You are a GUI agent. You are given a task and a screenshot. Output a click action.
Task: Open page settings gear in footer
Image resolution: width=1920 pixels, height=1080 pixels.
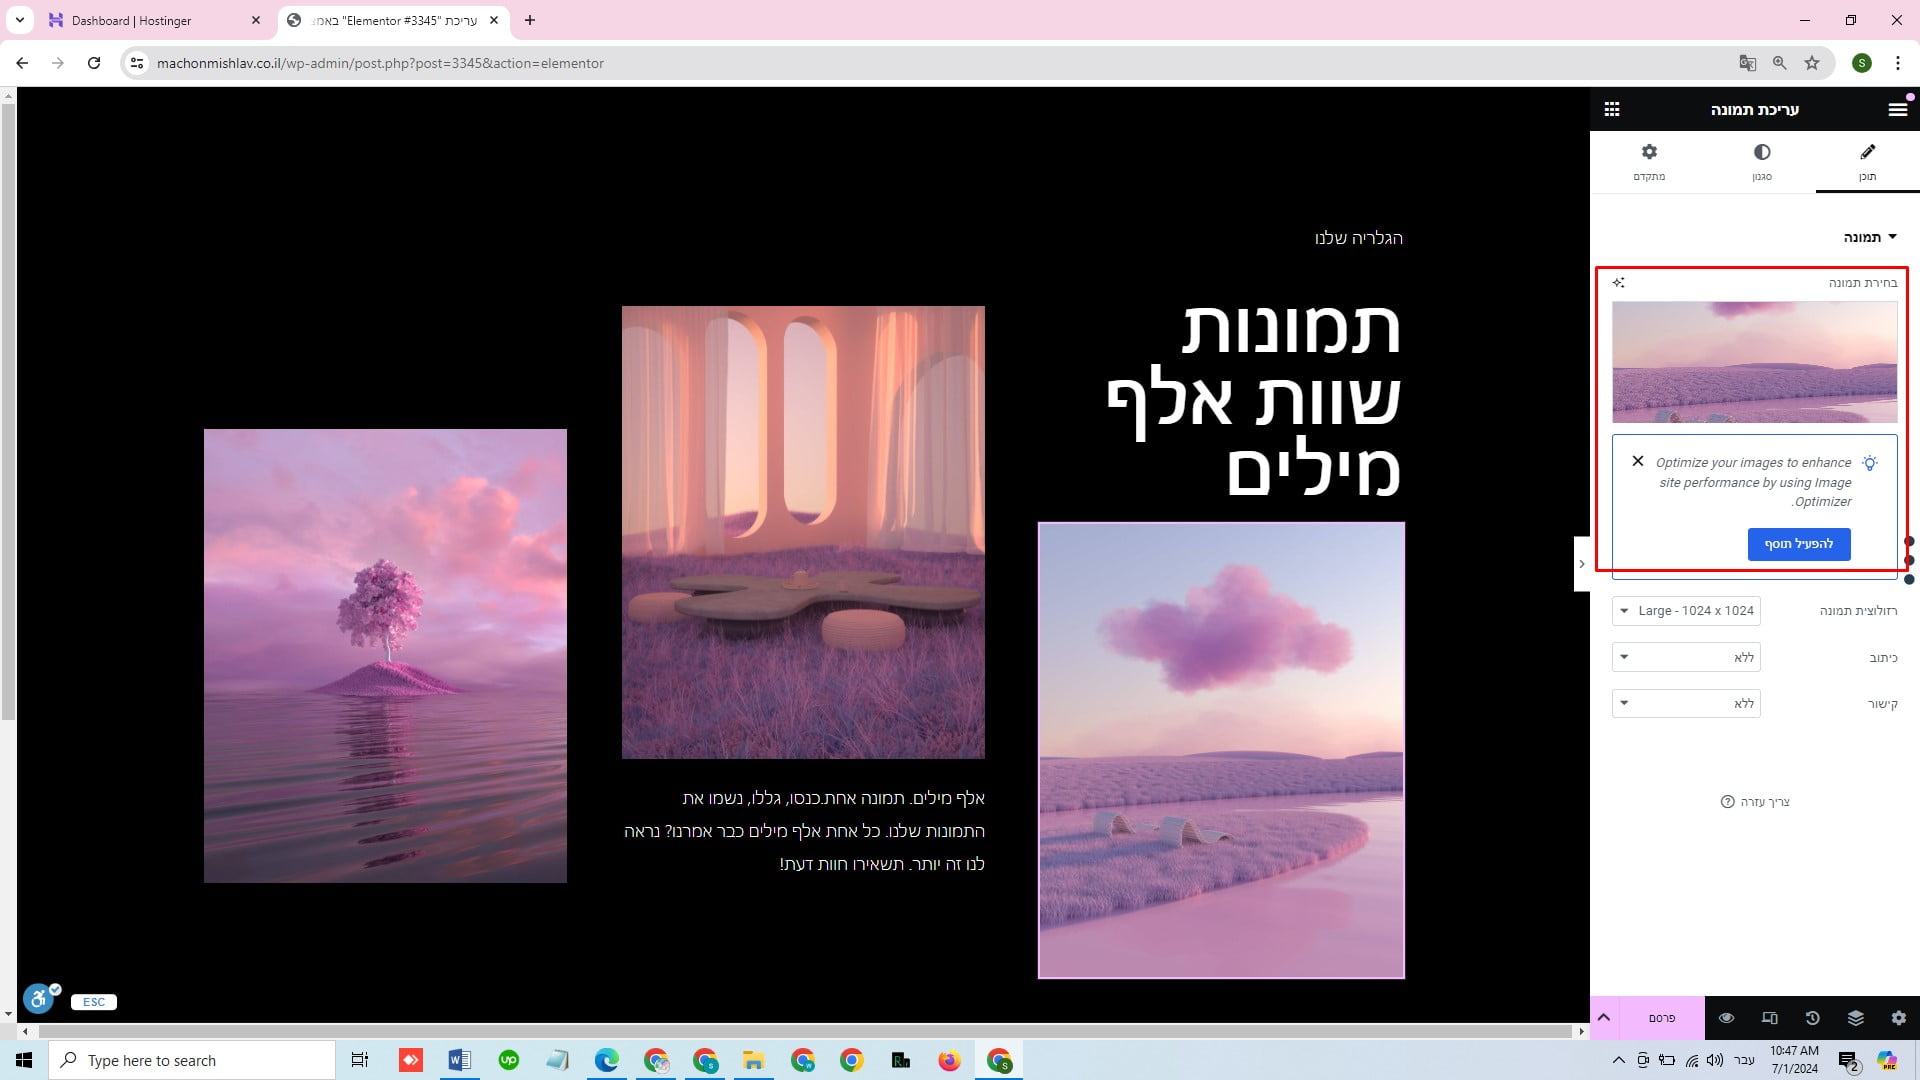click(x=1898, y=1018)
